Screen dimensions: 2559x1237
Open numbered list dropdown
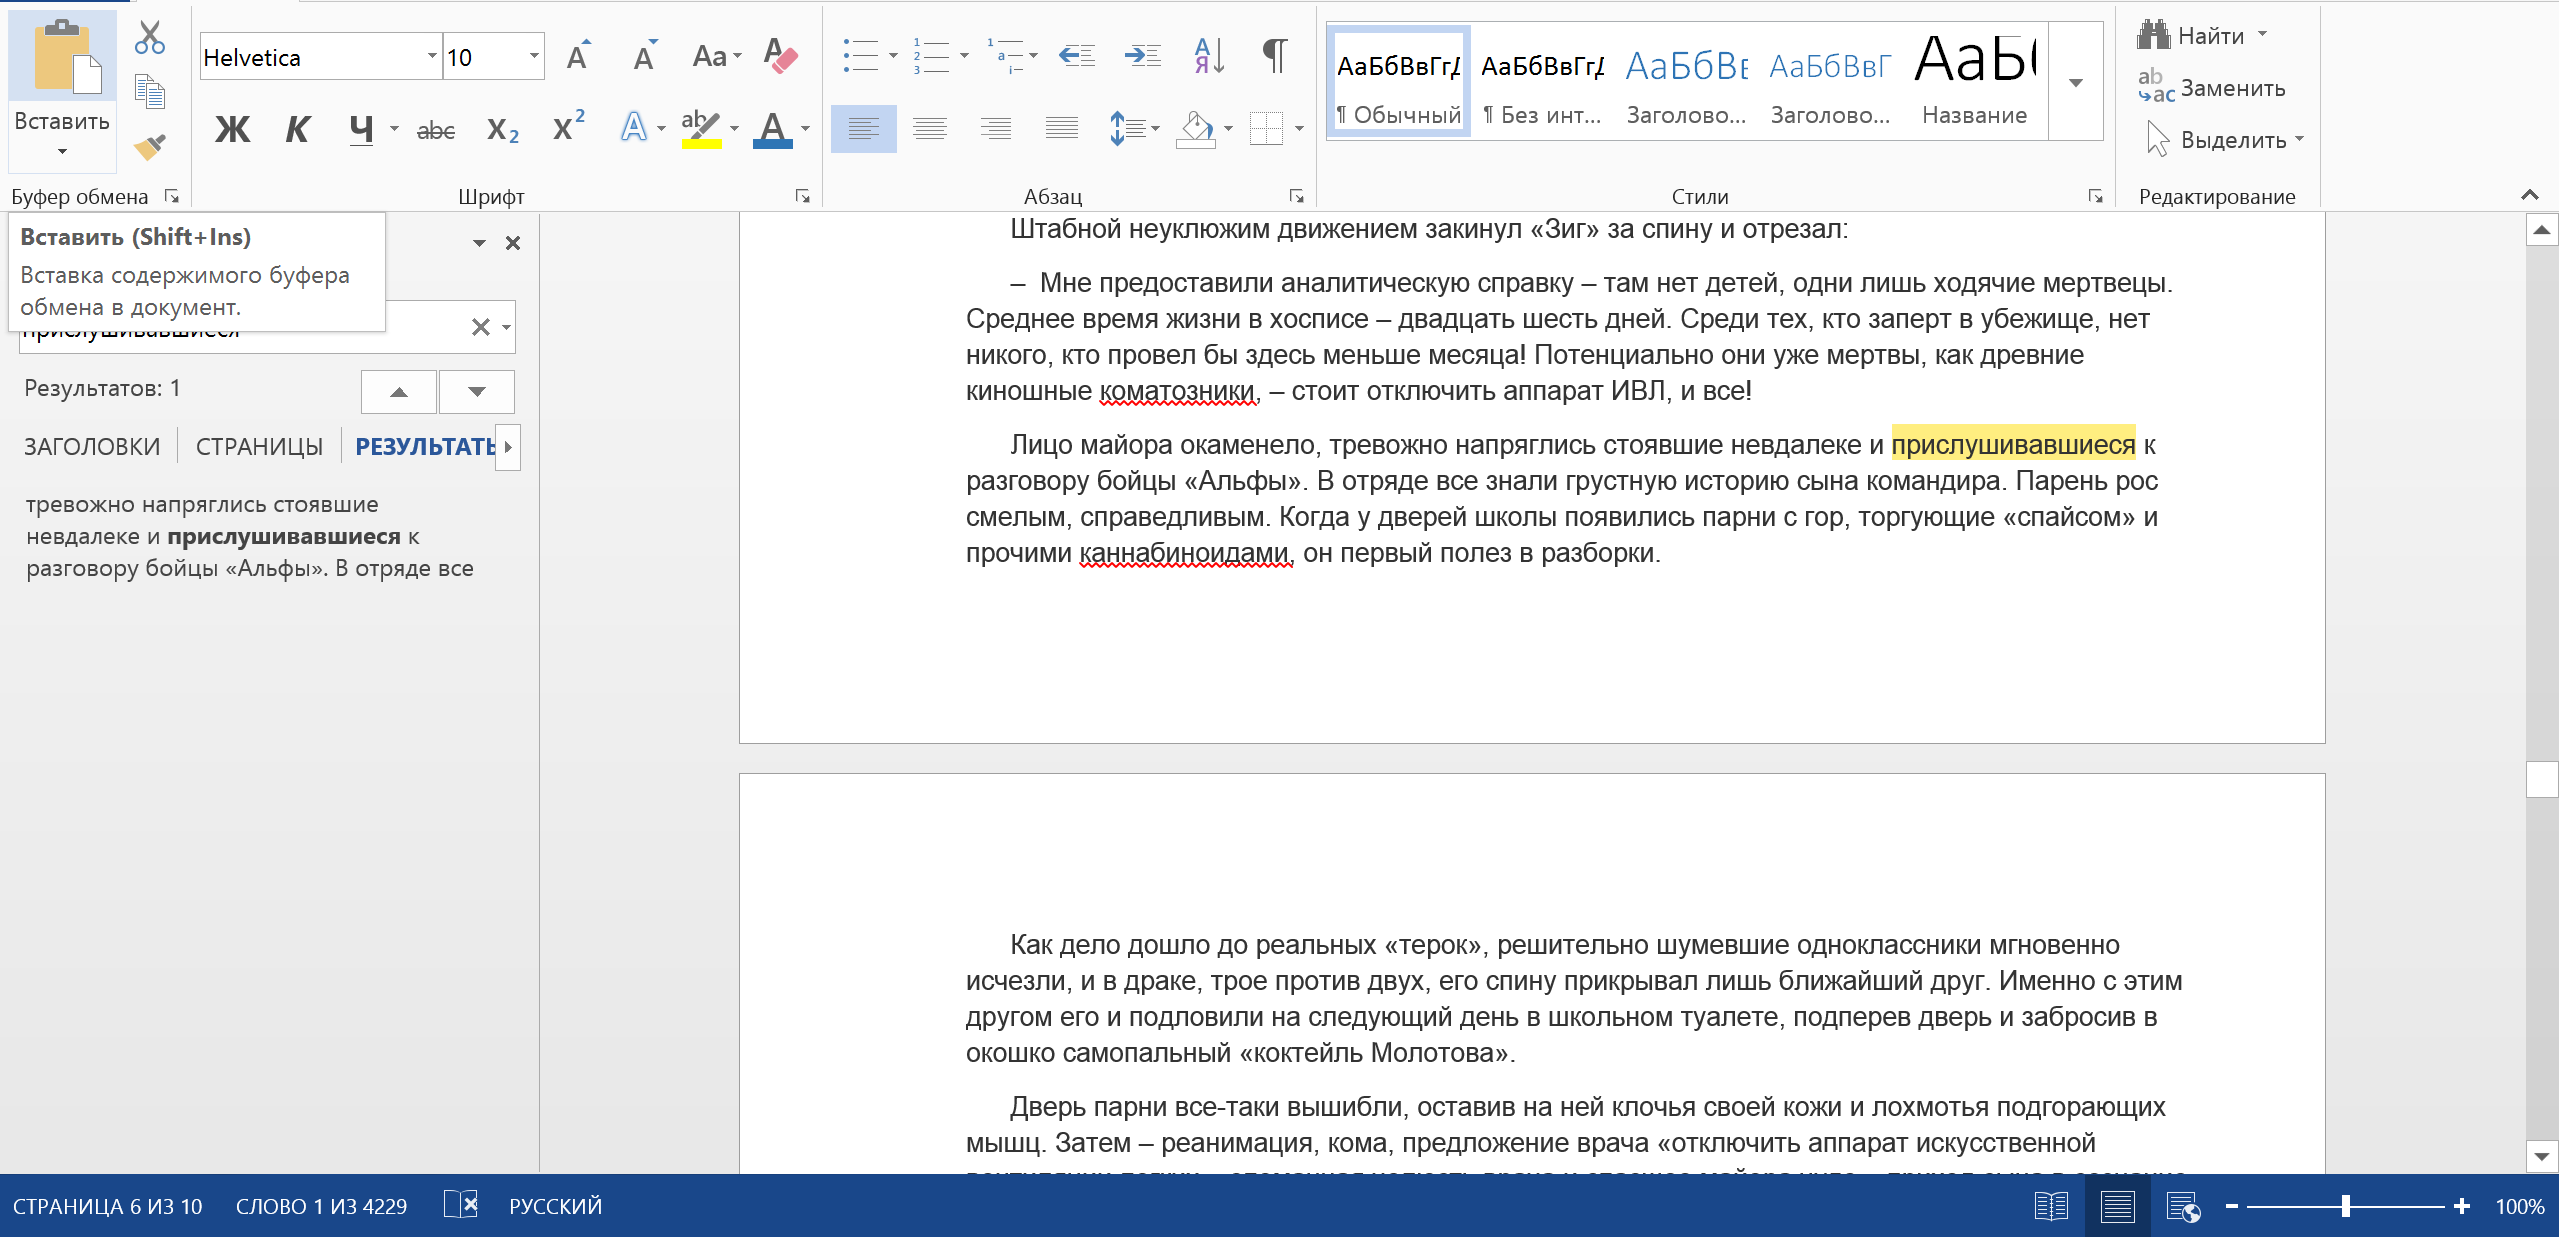(x=964, y=56)
